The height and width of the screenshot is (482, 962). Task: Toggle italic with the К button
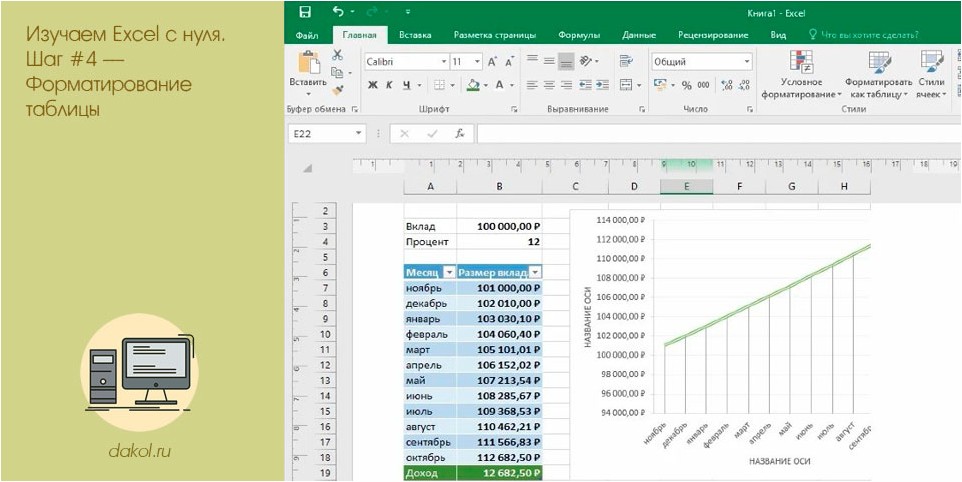[389, 85]
